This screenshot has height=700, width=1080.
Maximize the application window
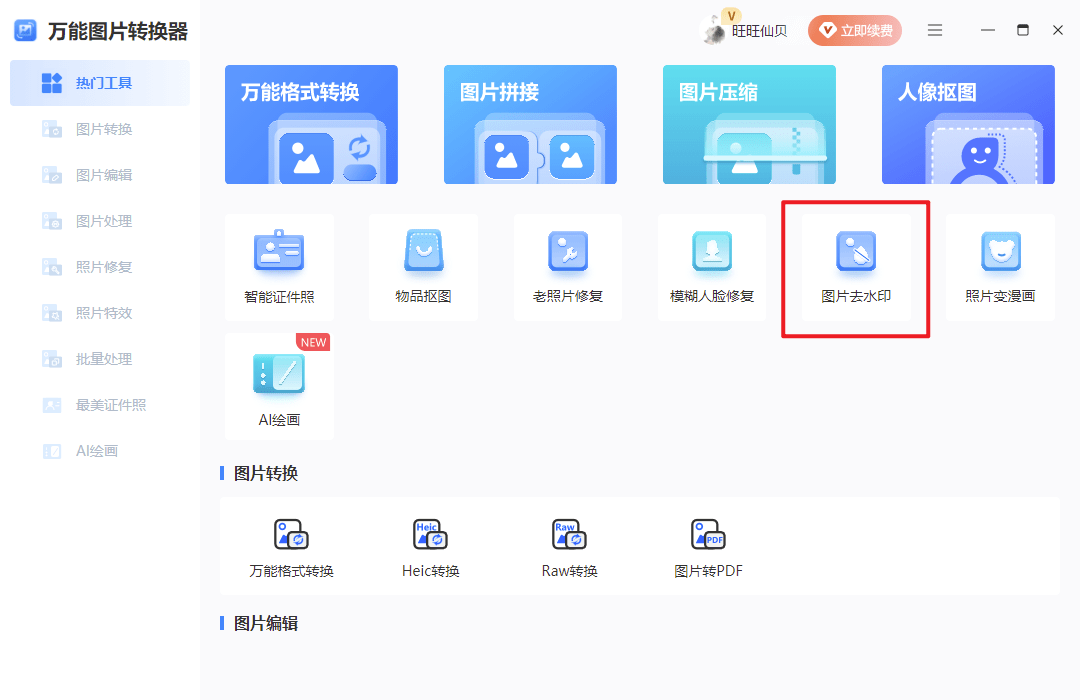pyautogui.click(x=1023, y=30)
